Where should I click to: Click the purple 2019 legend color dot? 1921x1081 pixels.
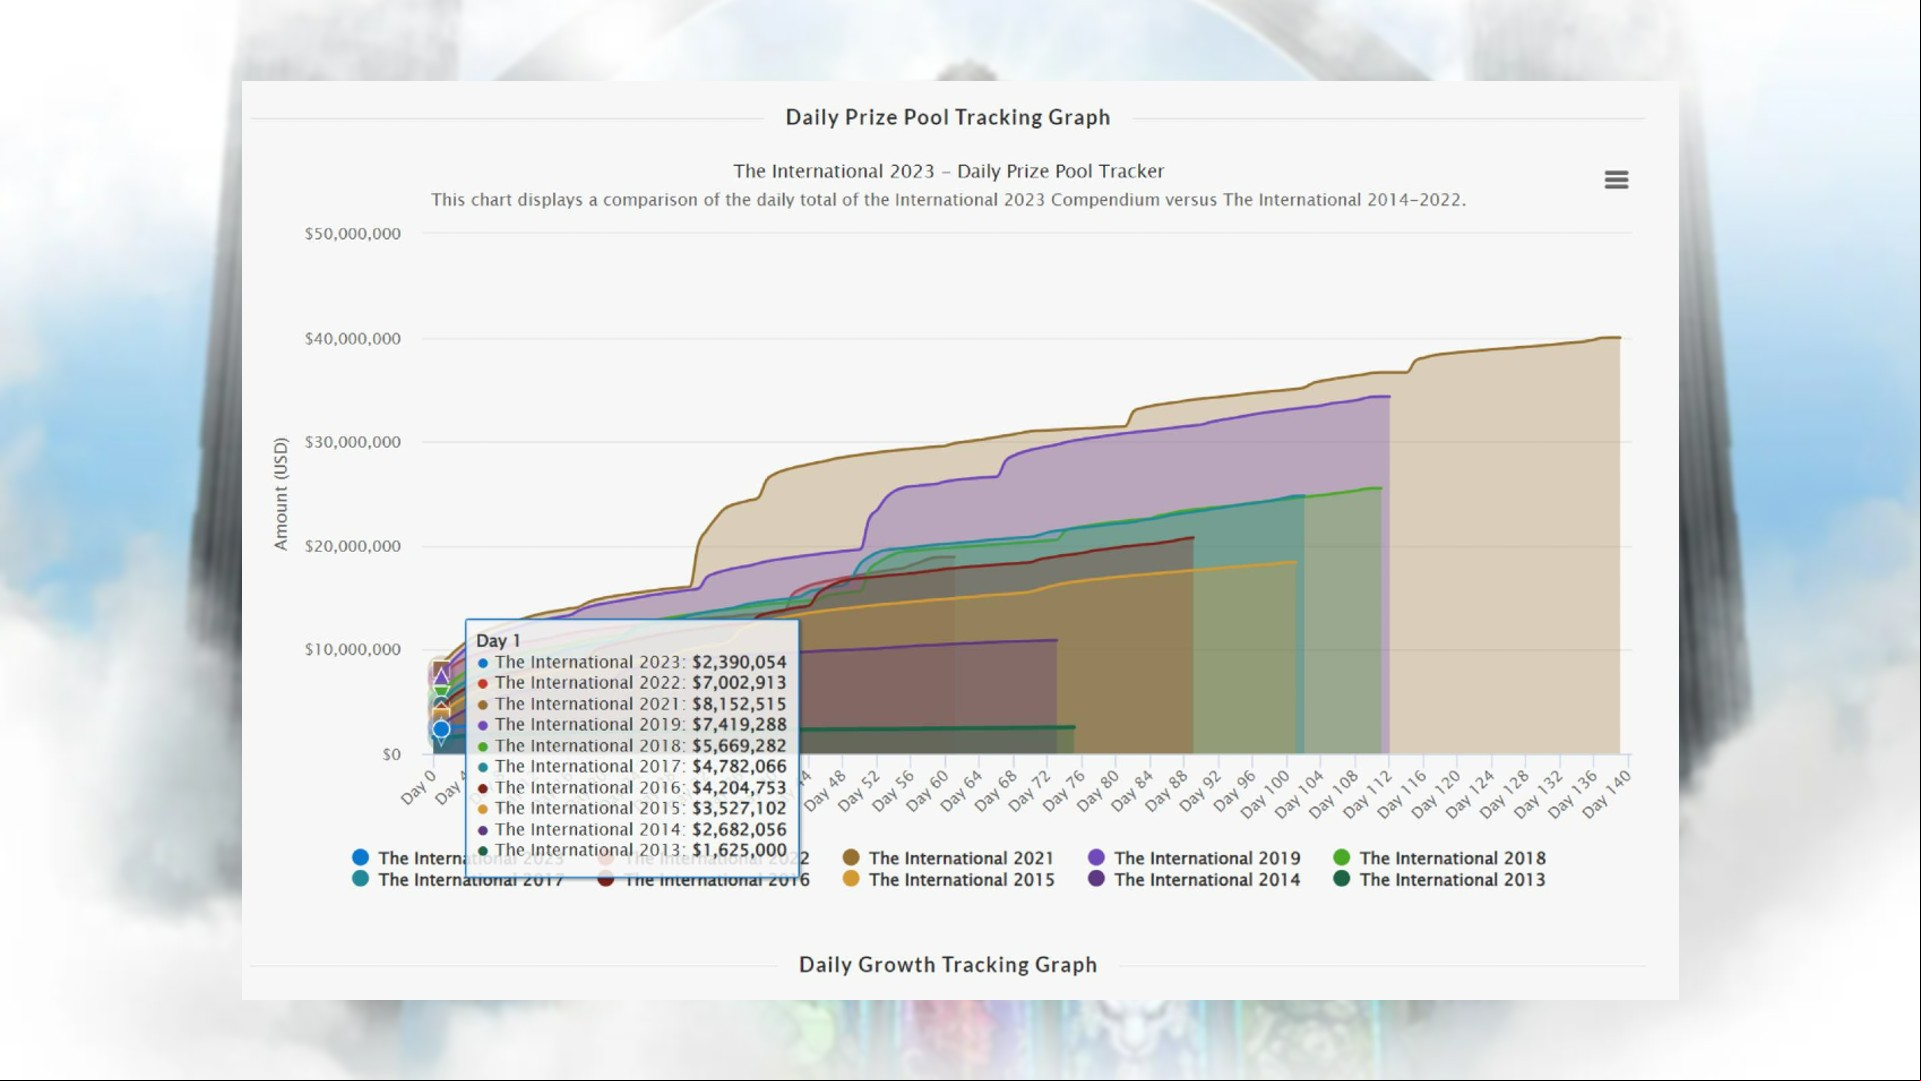[x=1097, y=857]
